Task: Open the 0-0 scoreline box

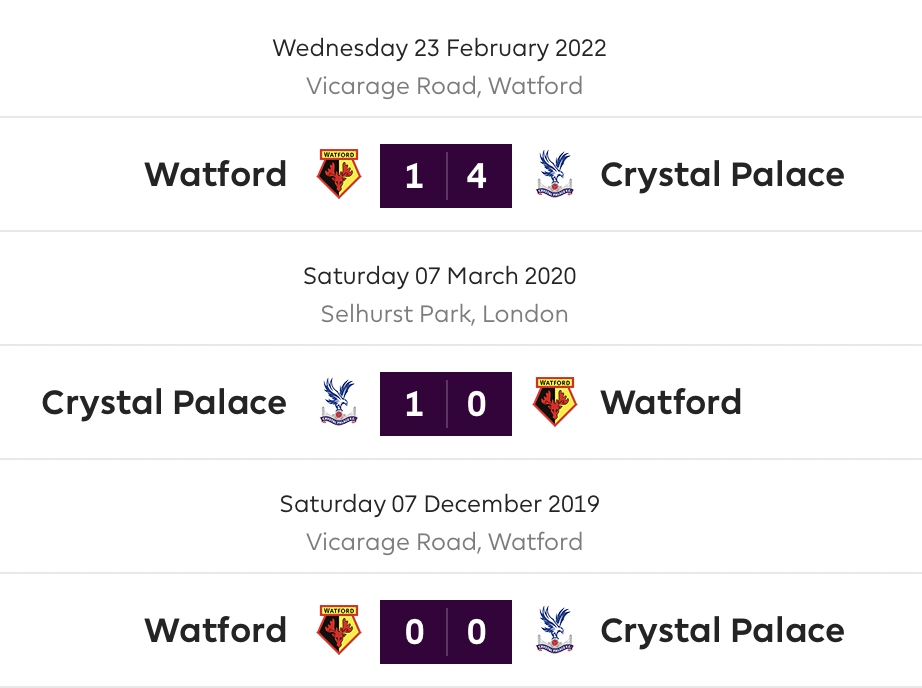Action: 446,632
